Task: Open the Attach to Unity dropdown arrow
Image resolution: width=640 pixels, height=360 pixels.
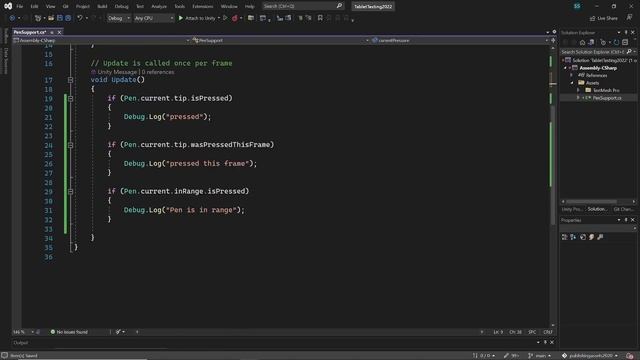Action: coord(219,18)
